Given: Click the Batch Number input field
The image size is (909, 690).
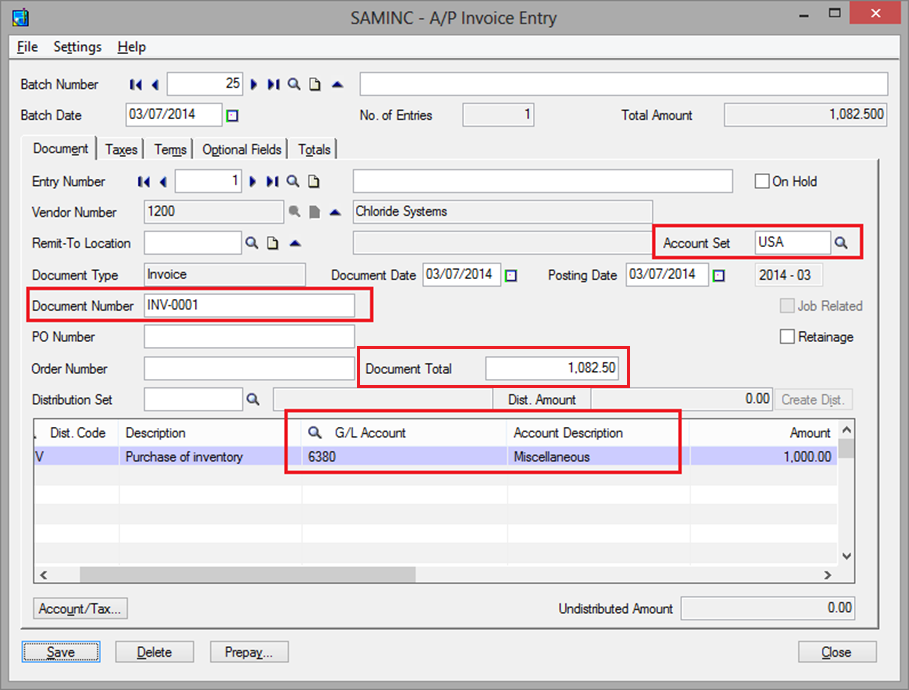Looking at the screenshot, I should 205,84.
